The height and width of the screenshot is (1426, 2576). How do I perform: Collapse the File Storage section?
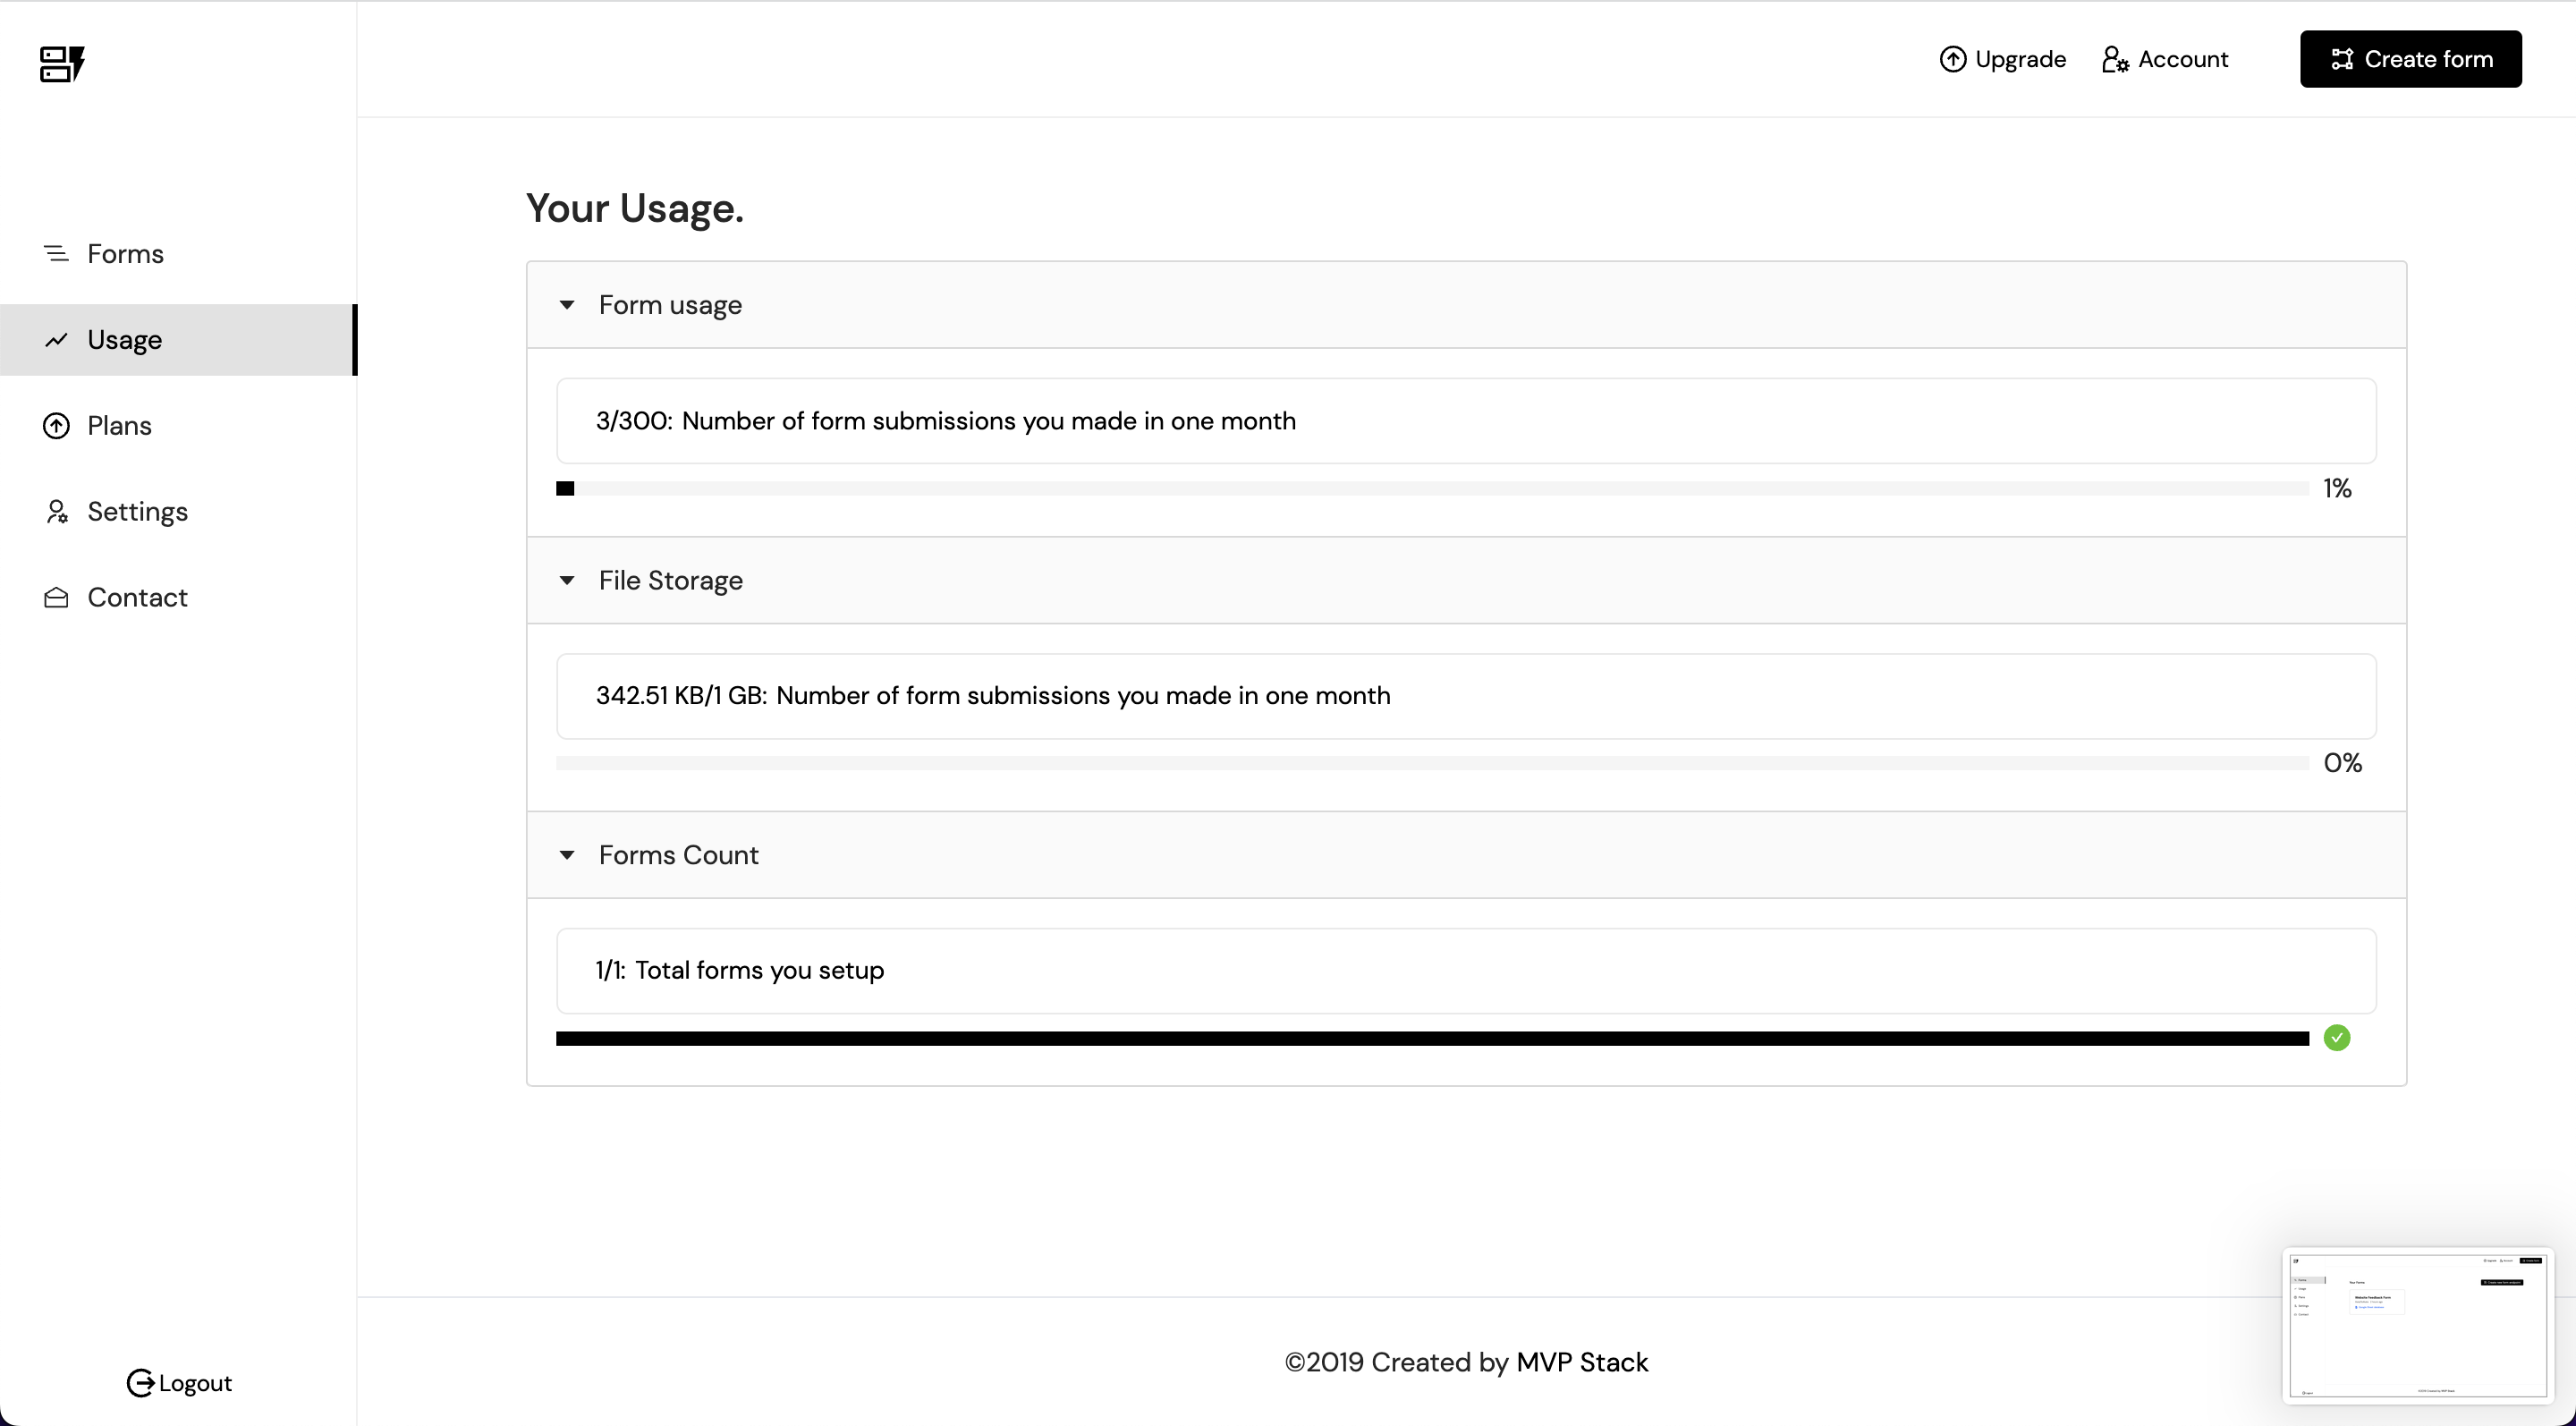pos(567,580)
